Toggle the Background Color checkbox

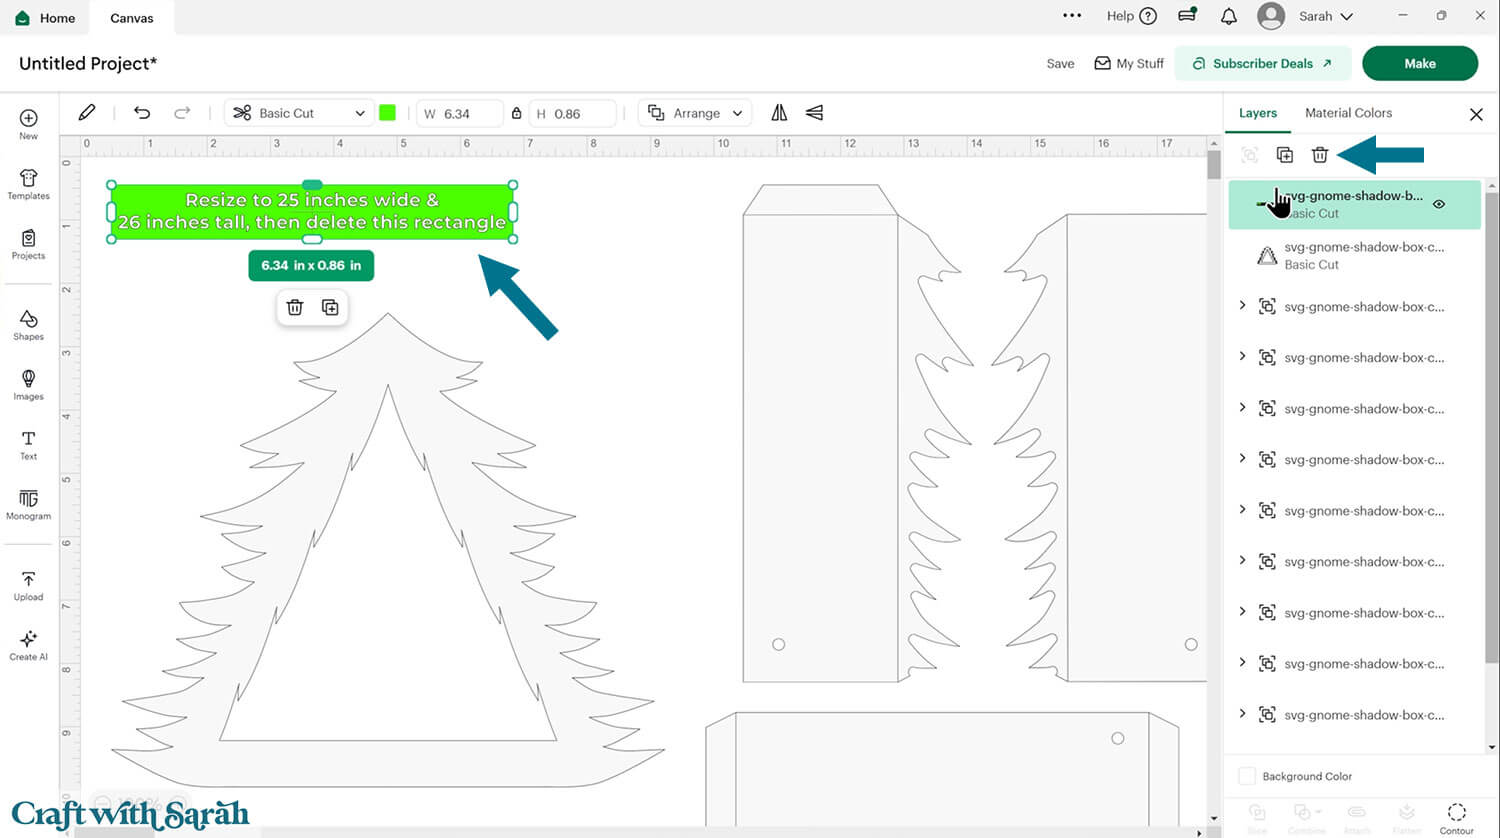click(1247, 776)
